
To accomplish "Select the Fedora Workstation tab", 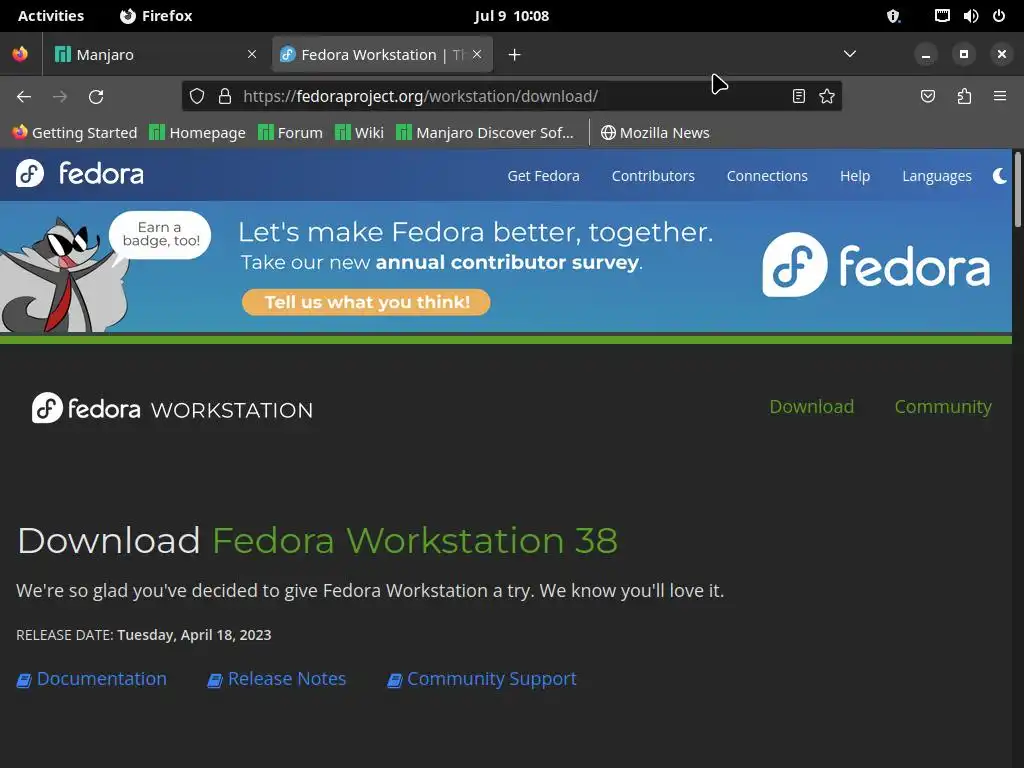I will 382,55.
